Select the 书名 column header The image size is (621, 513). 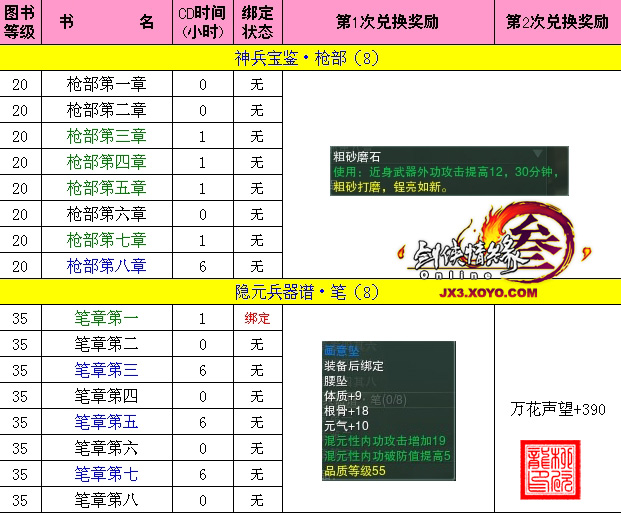[x=106, y=21]
